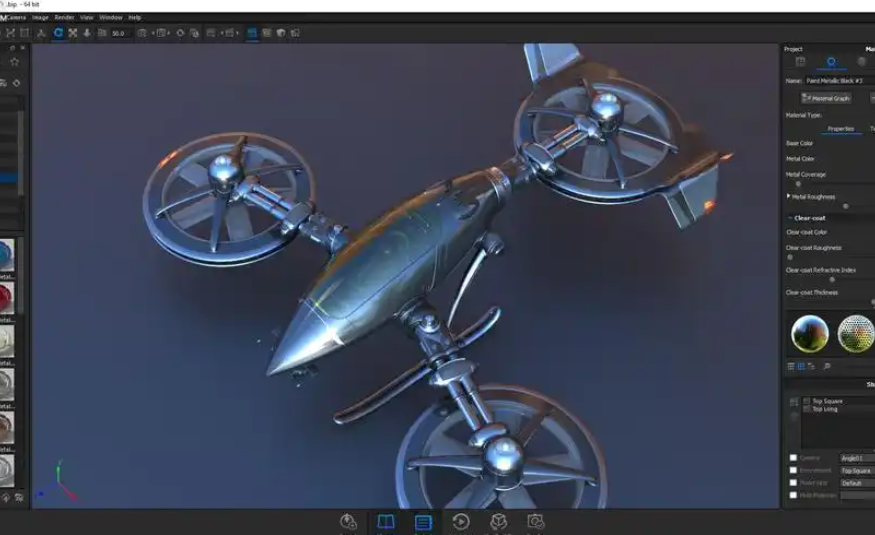Toggle the Environment checkbox
This screenshot has width=875, height=535.
(x=794, y=470)
